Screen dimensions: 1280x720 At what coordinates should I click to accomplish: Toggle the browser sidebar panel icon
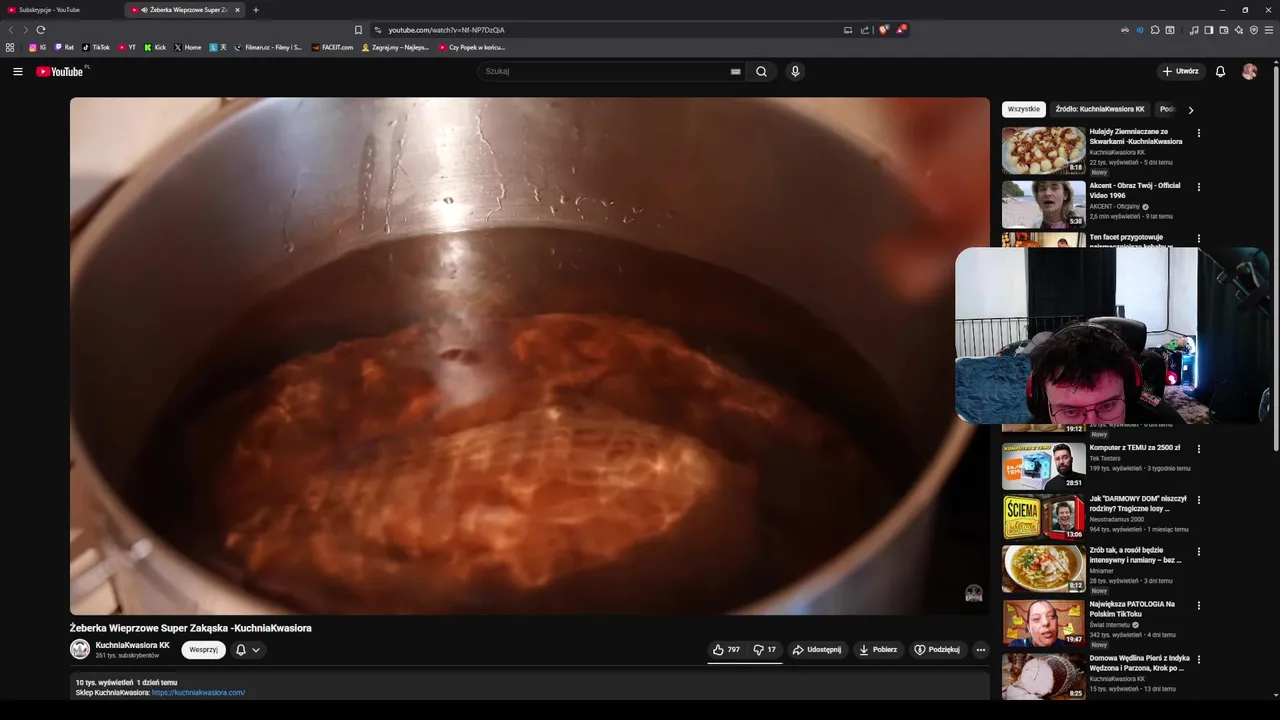click(x=1208, y=30)
